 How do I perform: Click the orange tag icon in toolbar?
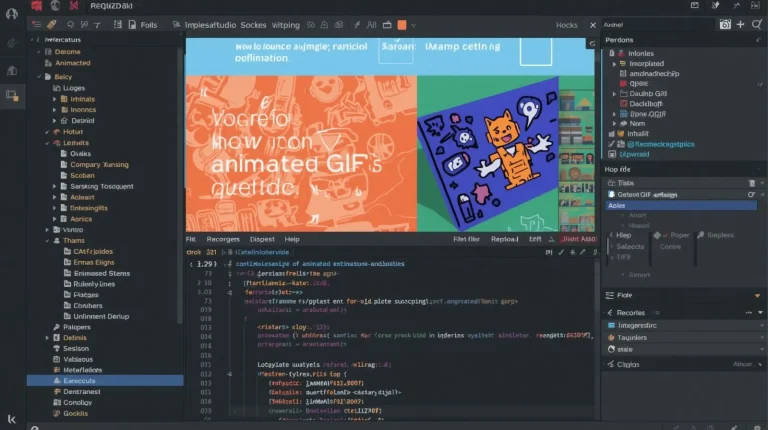(51, 24)
